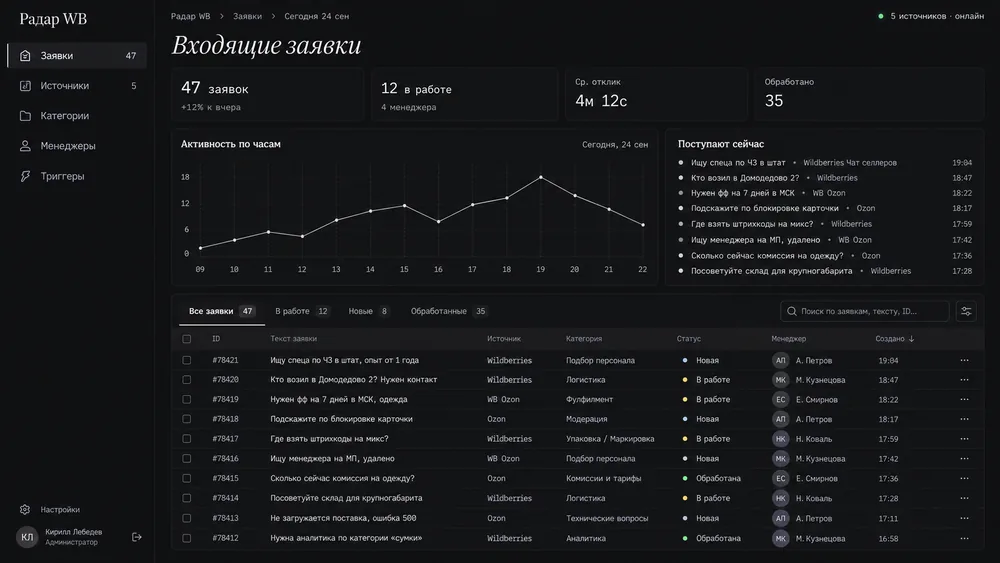Click the Ср. отклик 4м 12с card

click(656, 94)
